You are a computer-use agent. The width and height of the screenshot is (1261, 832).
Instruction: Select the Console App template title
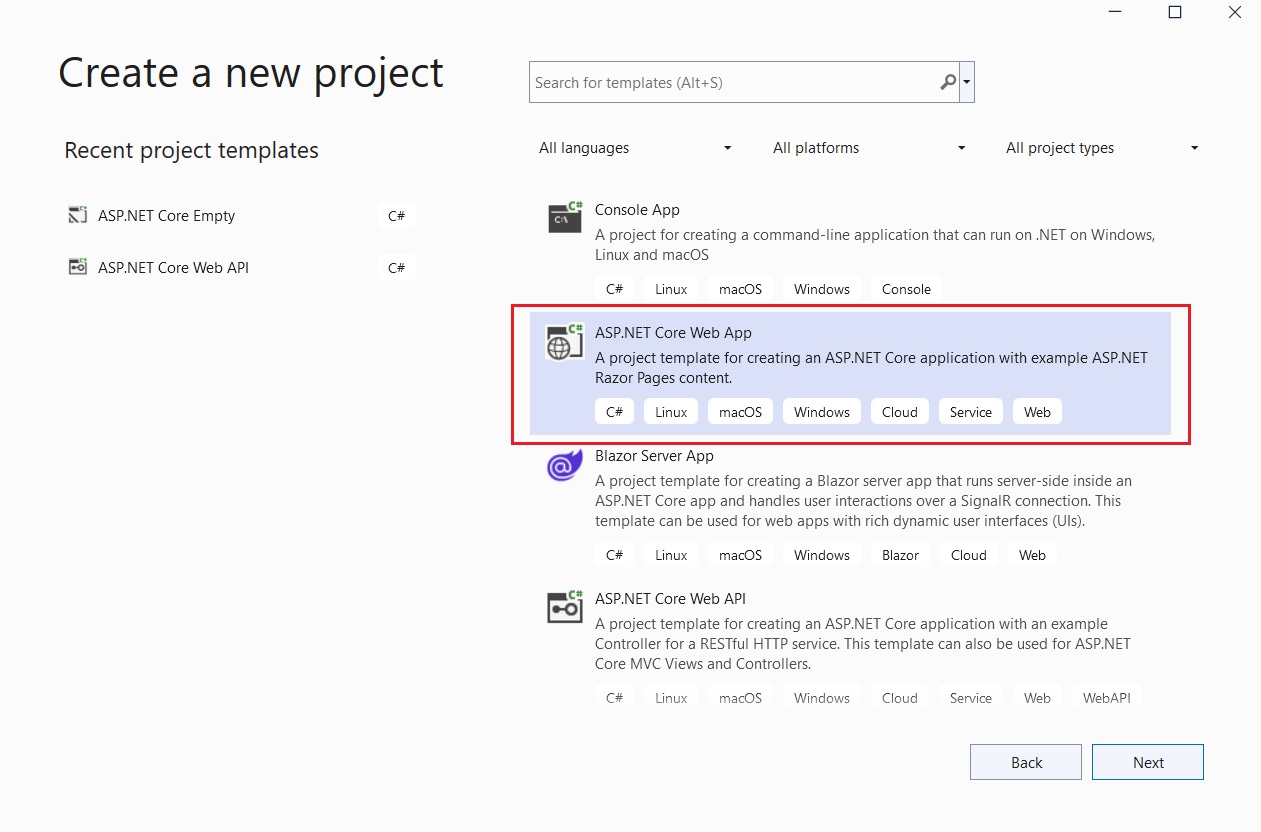pos(637,210)
